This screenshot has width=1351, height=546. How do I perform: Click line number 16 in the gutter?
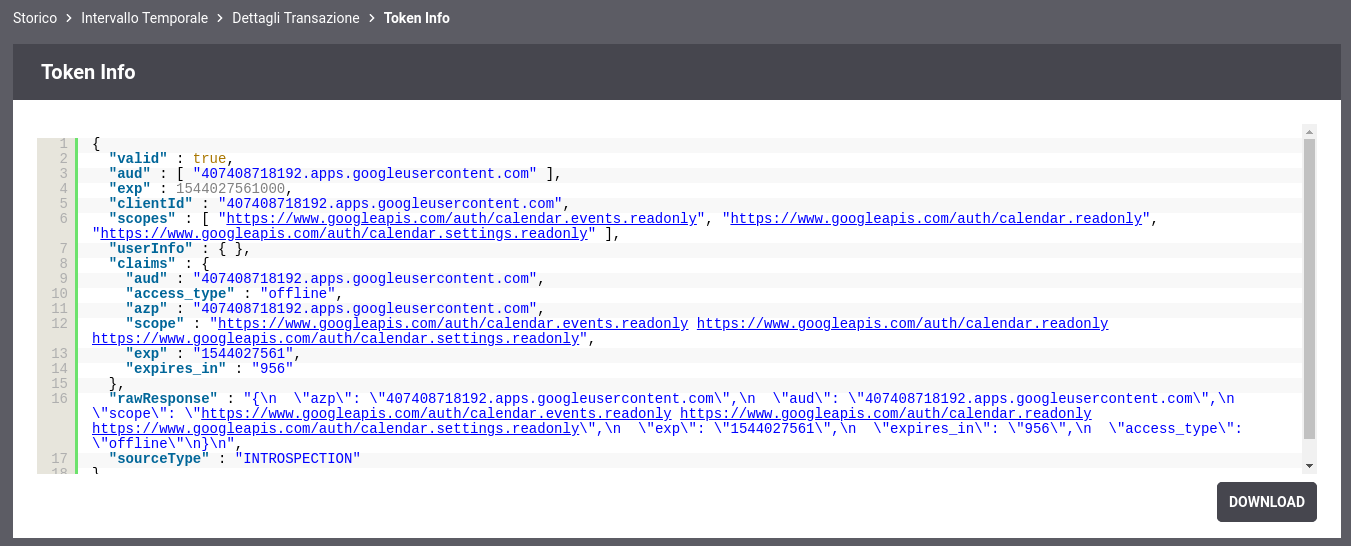[x=59, y=398]
